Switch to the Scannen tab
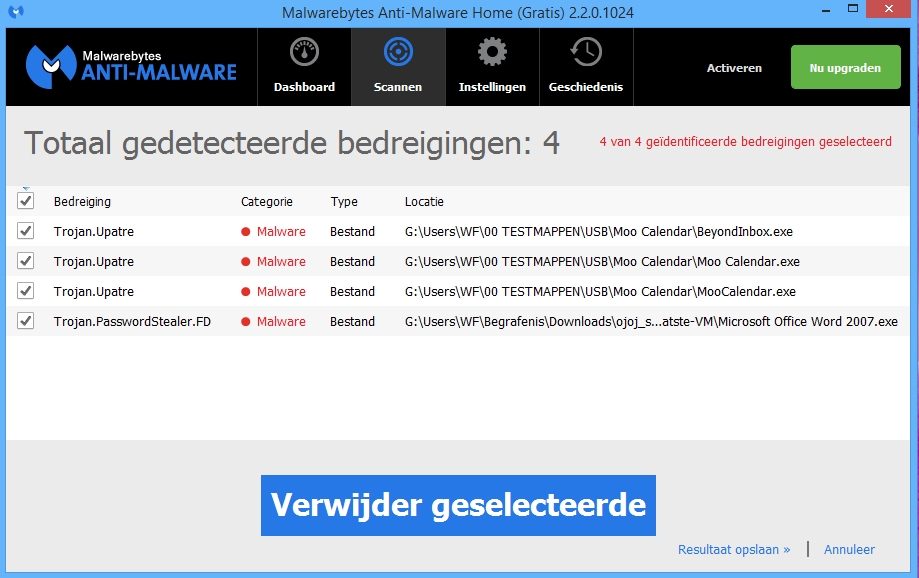This screenshot has height=578, width=919. (x=398, y=67)
